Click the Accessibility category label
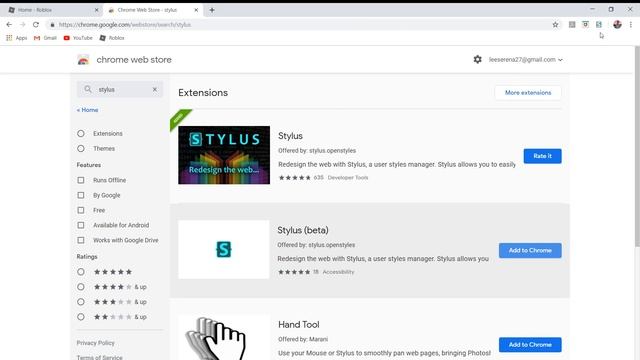 (x=338, y=272)
